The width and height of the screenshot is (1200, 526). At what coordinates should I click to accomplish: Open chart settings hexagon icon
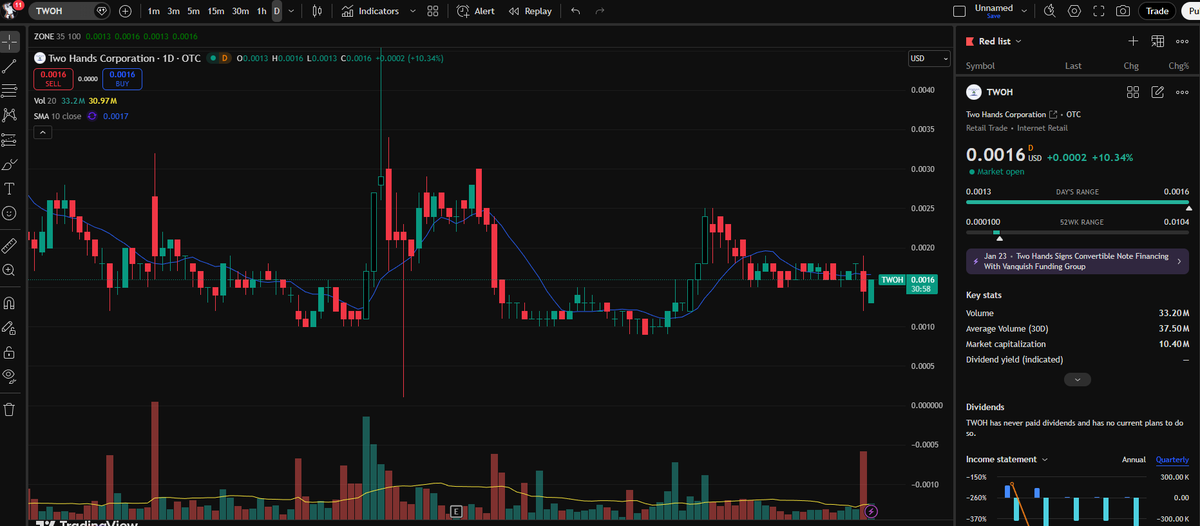(1074, 11)
